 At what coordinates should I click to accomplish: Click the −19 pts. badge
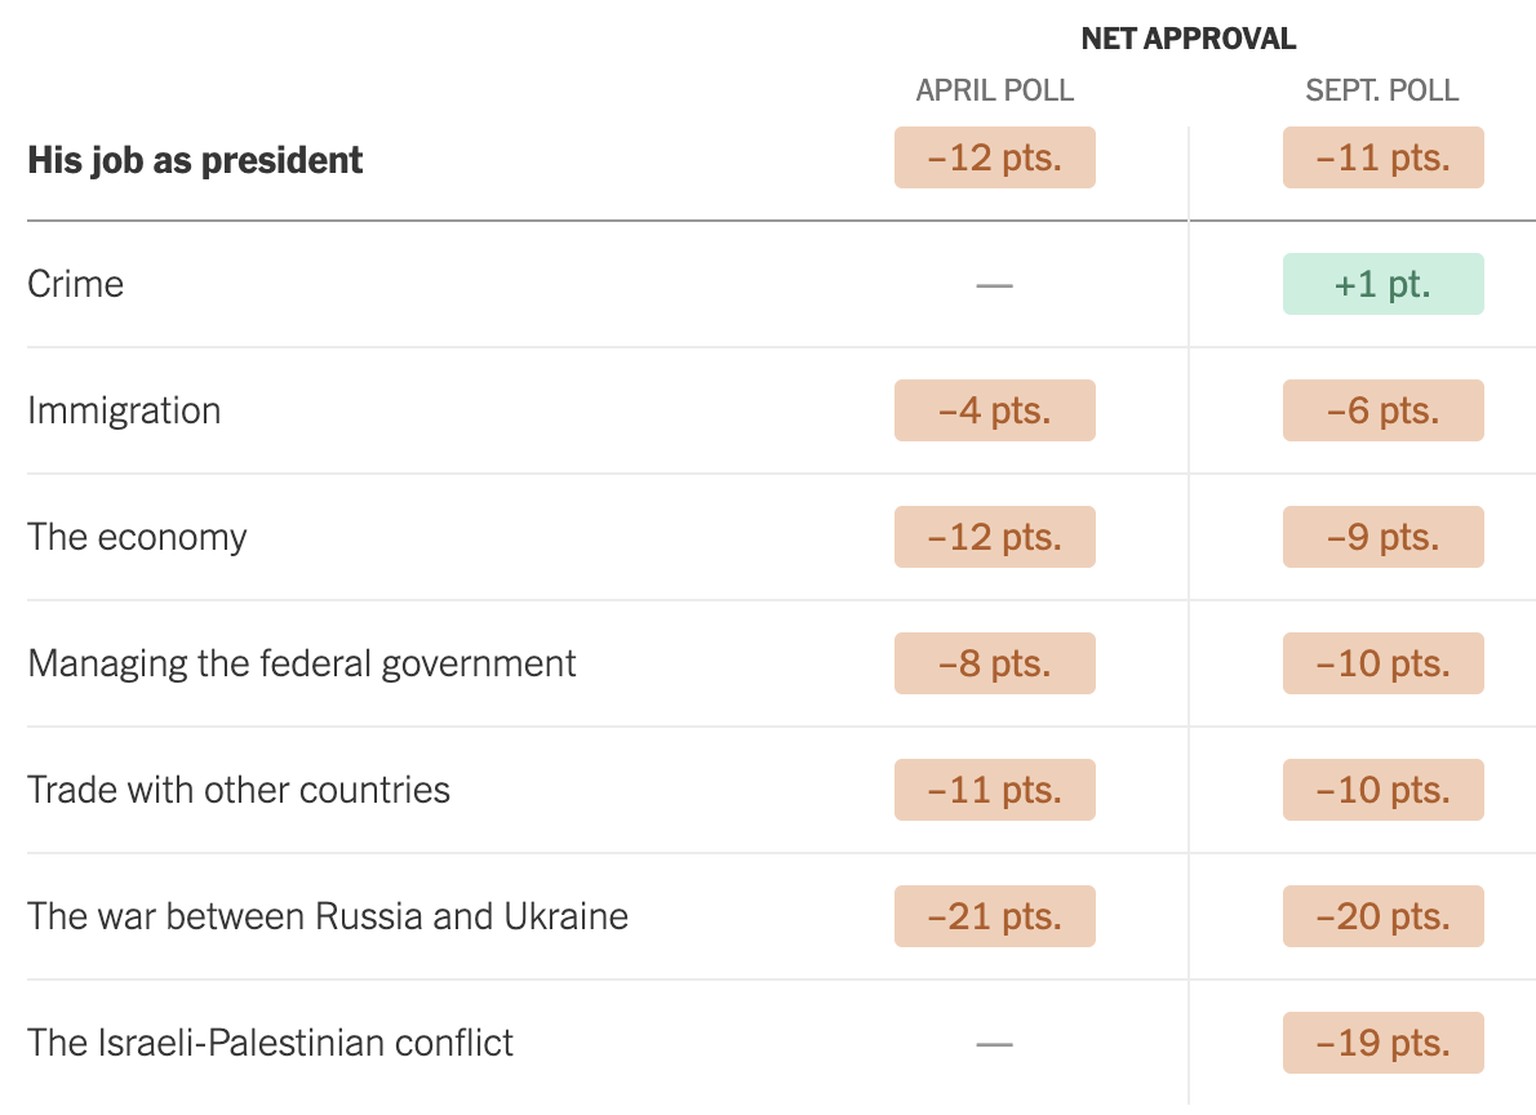[1383, 1043]
